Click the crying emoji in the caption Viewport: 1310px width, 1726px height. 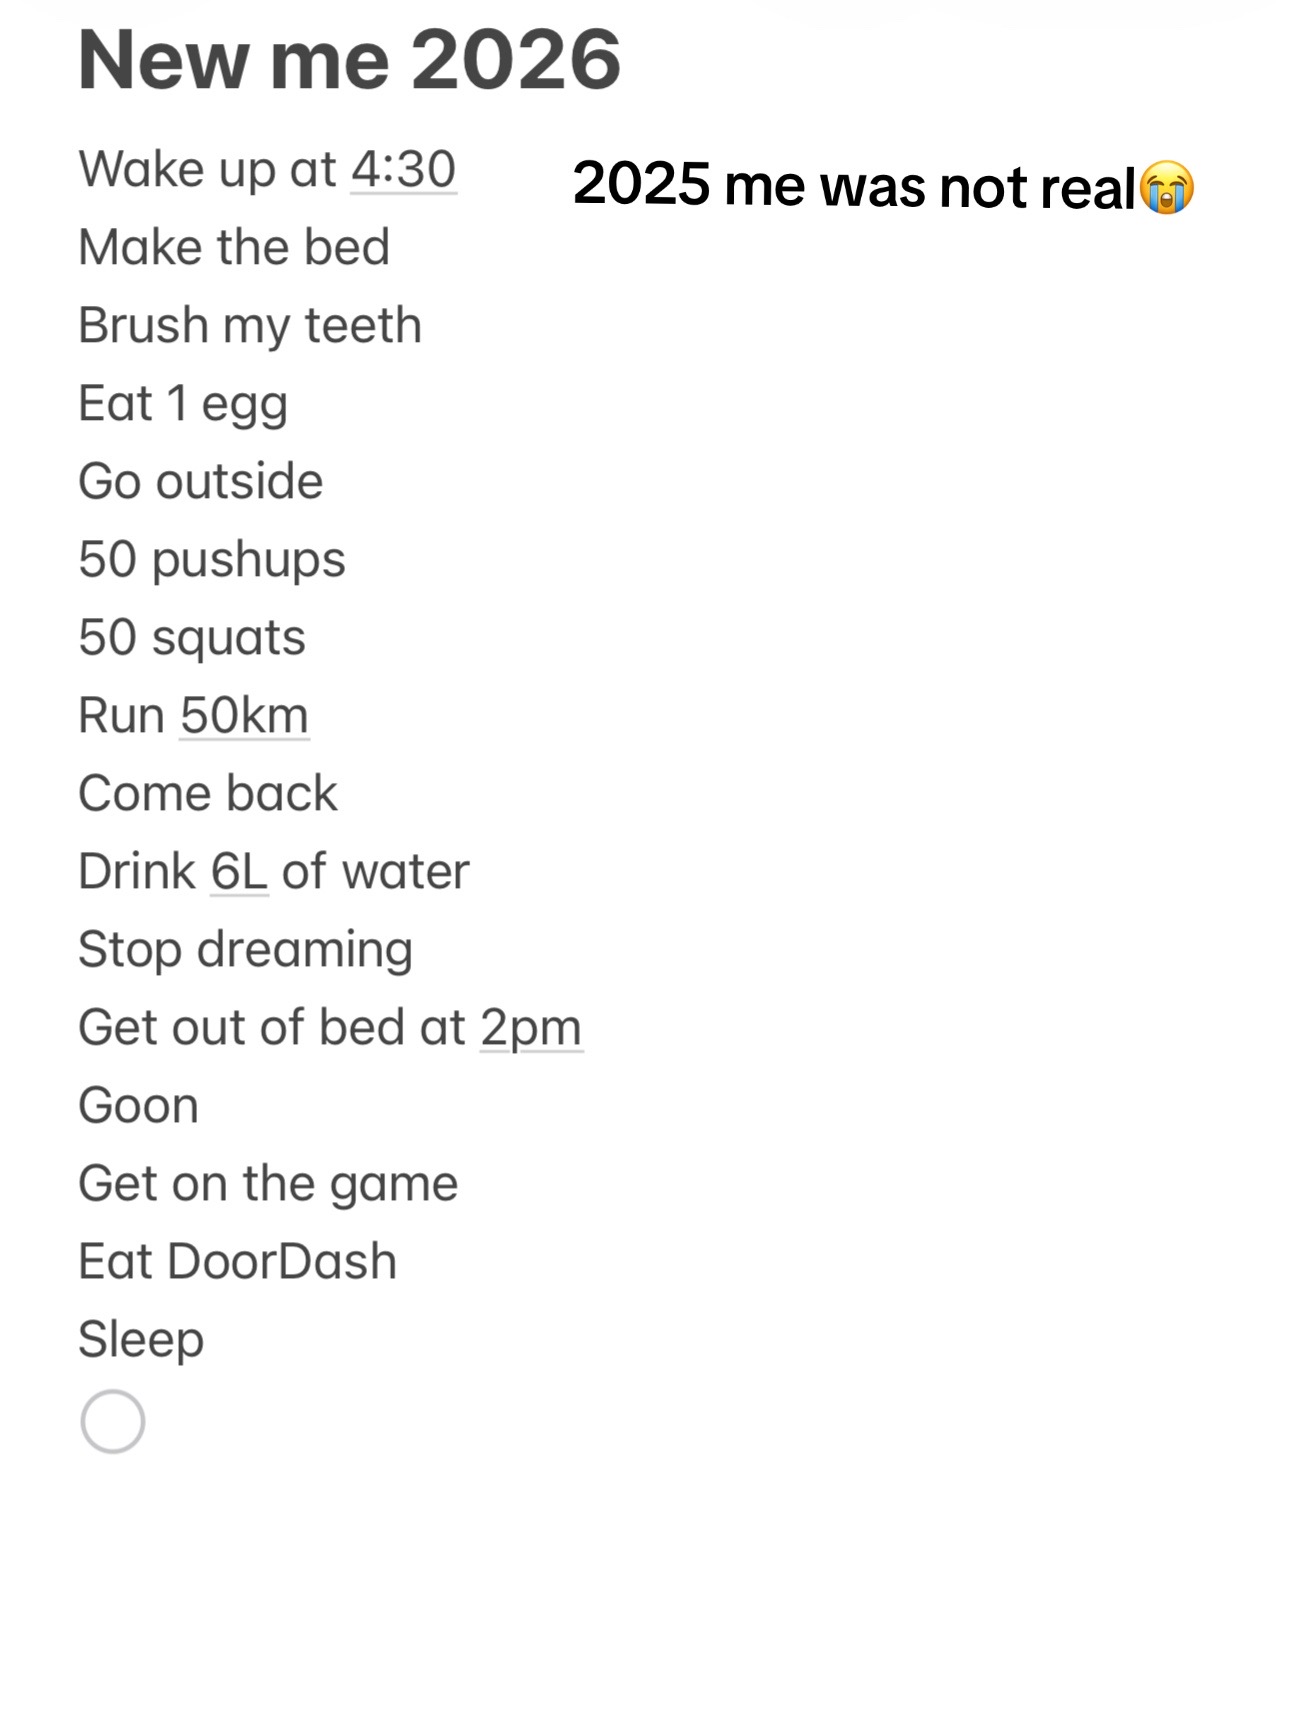1167,187
